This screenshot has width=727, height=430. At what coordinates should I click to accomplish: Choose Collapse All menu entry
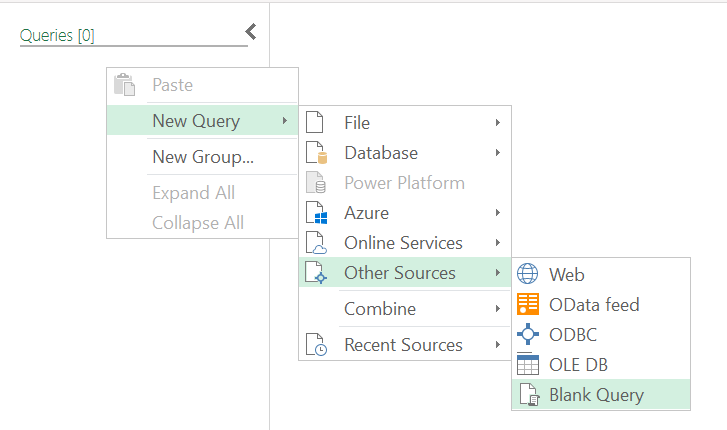203,223
